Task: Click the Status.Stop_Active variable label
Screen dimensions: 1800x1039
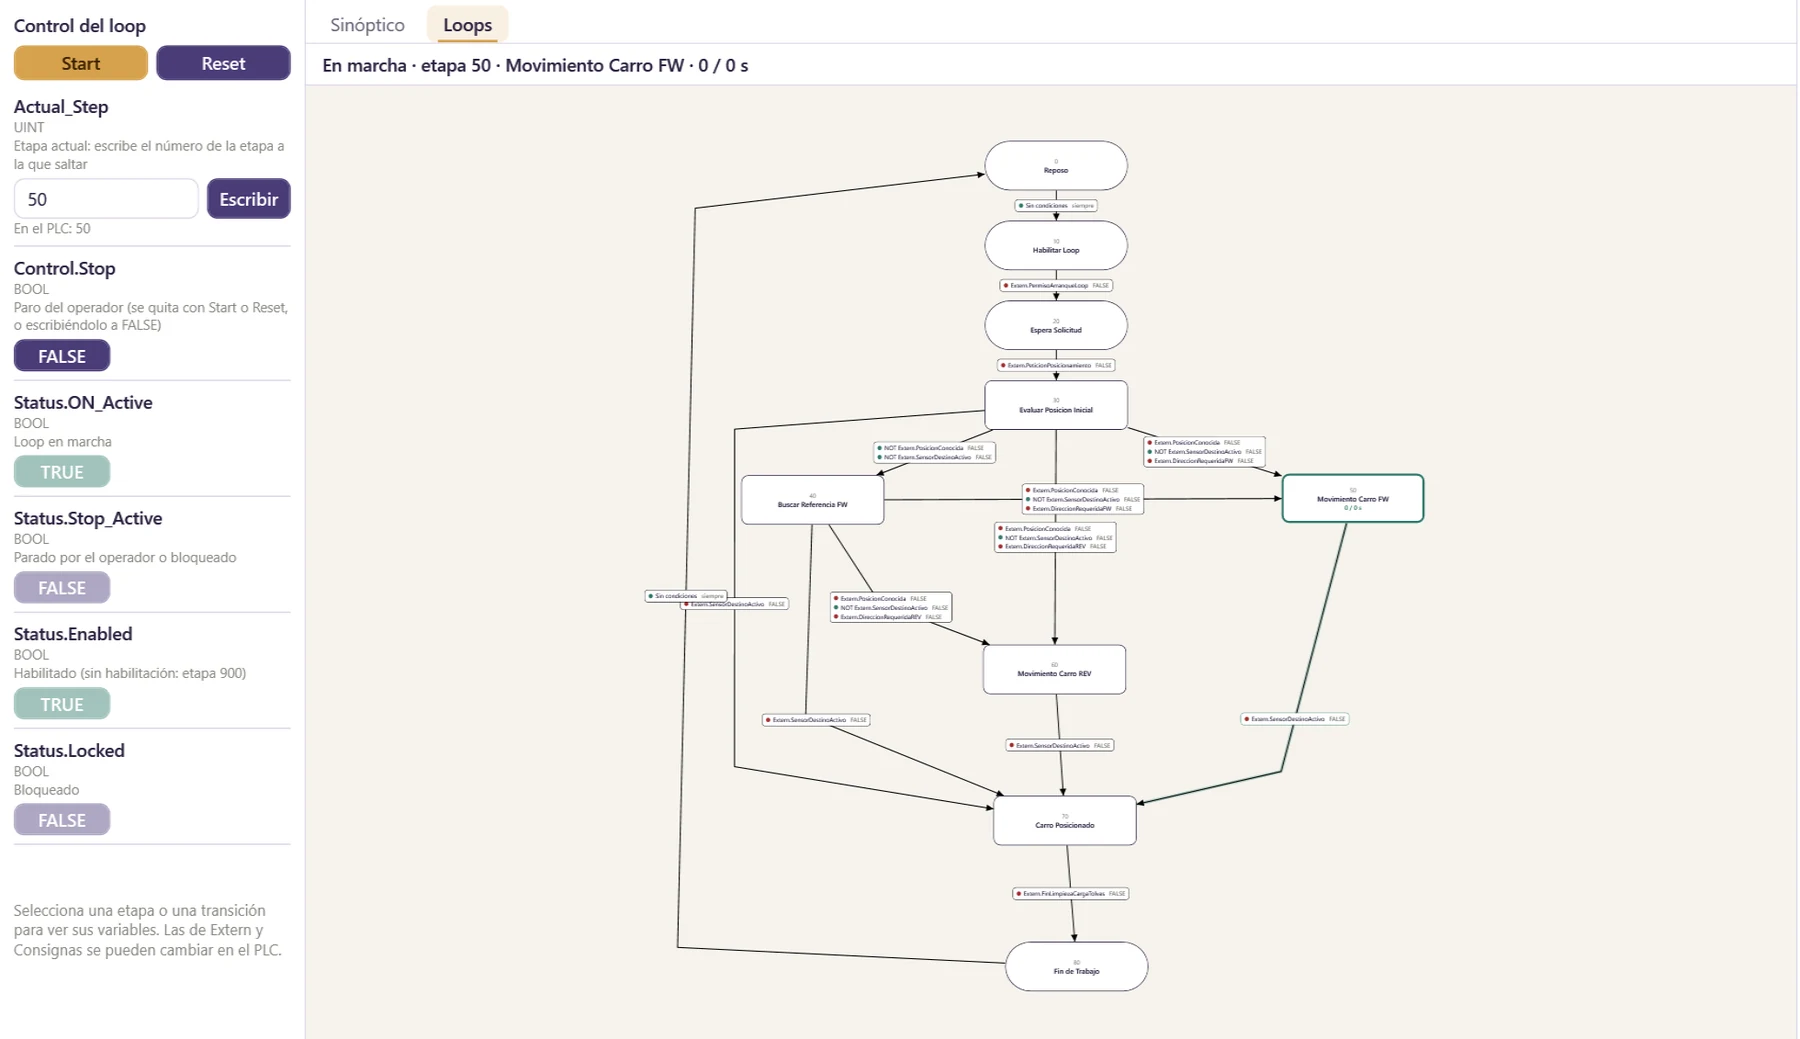Action: coord(88,518)
